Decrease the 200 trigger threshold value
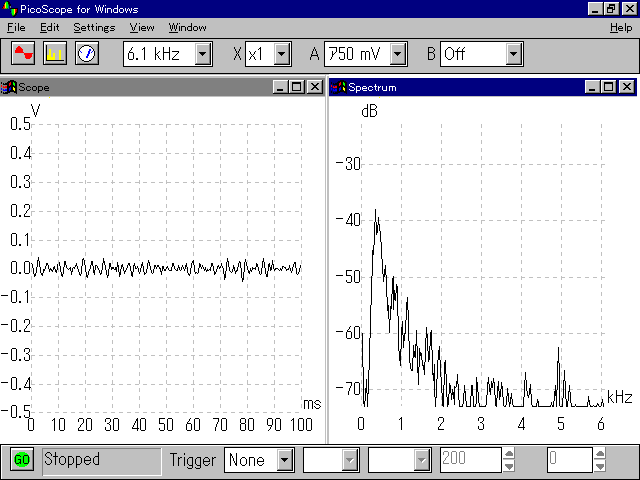 (x=509, y=466)
